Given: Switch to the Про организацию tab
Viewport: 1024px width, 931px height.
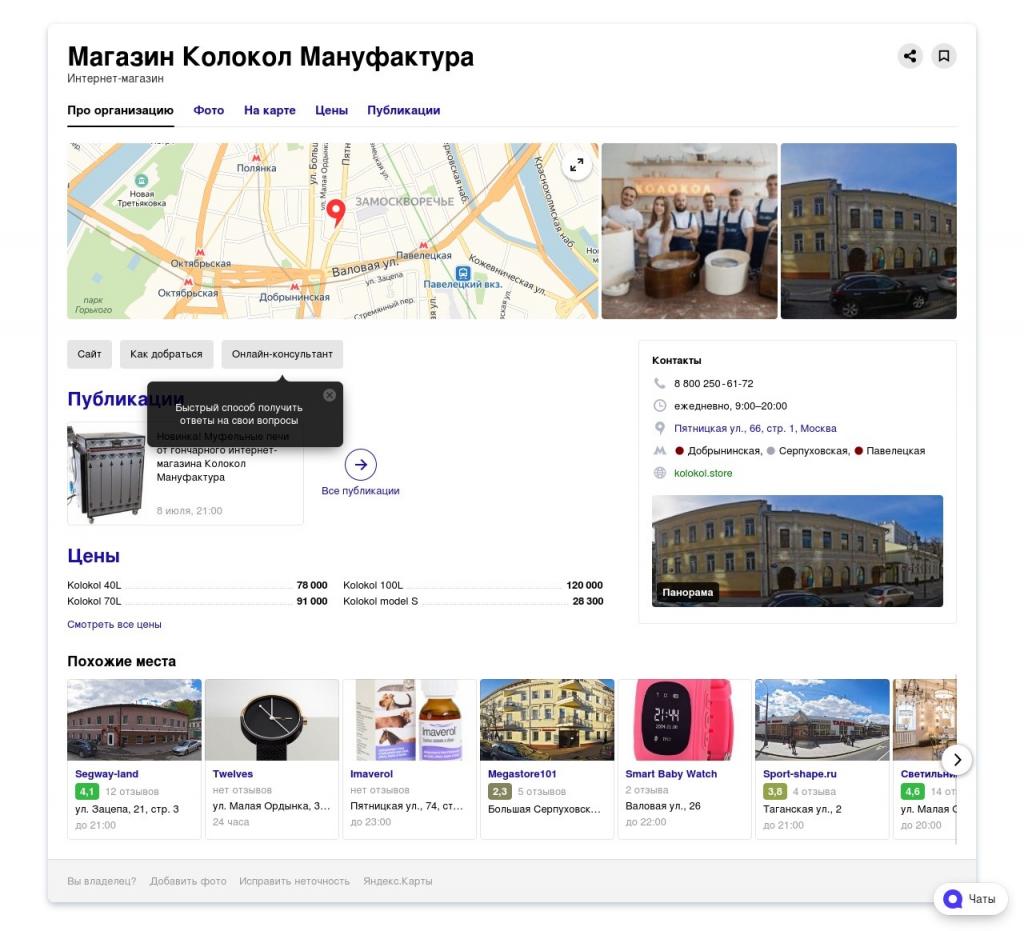Looking at the screenshot, I should click(120, 110).
